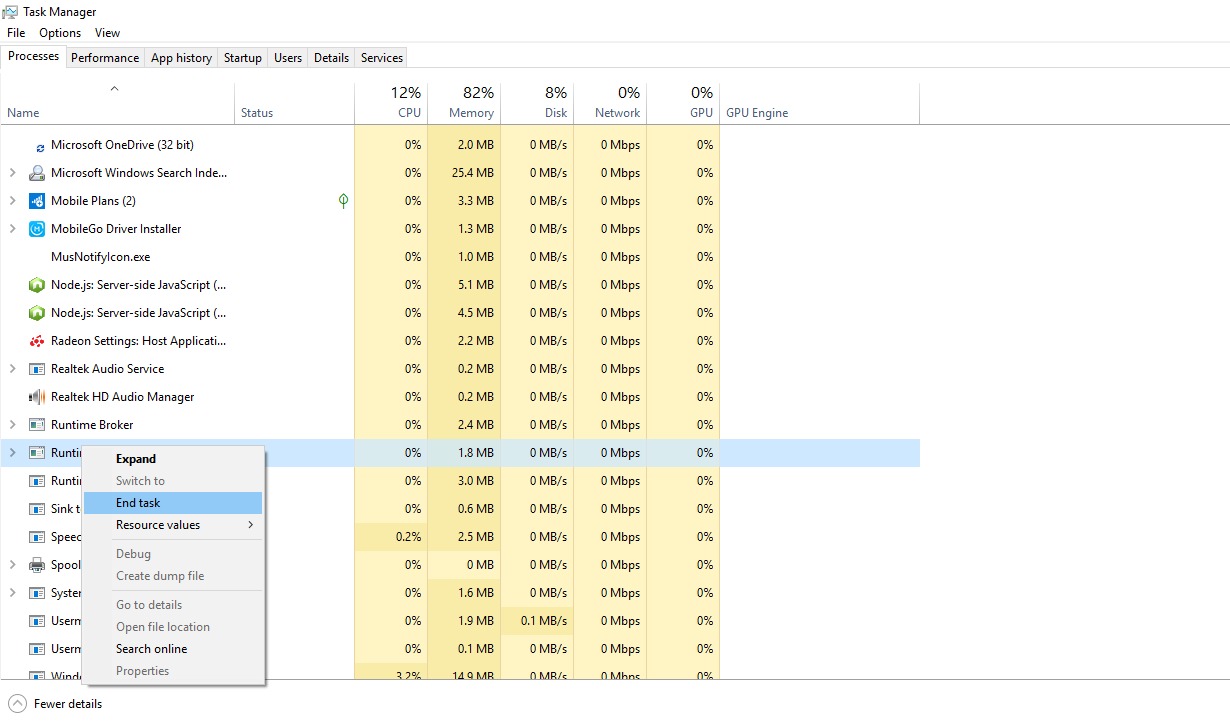Open the Options menu
The height and width of the screenshot is (721, 1230).
(60, 33)
